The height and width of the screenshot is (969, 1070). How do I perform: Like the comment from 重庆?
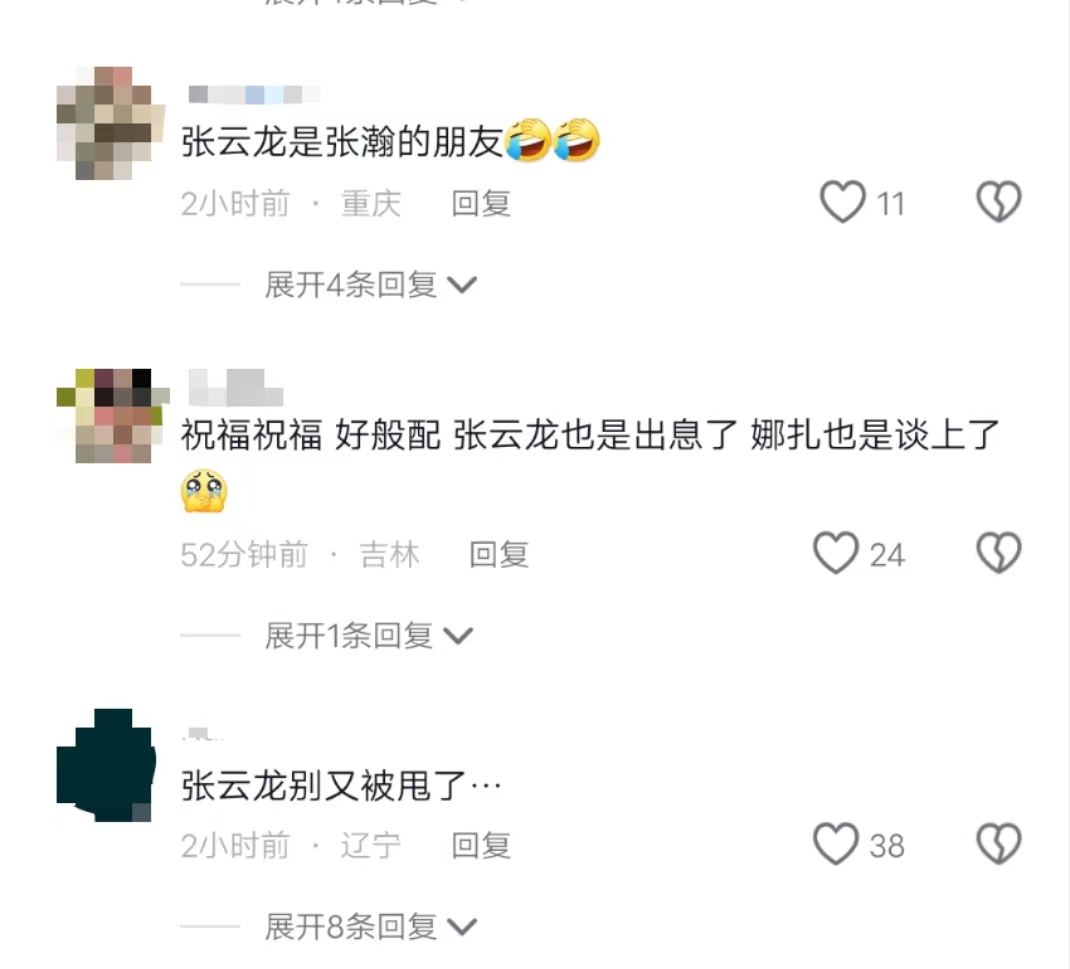coord(843,202)
